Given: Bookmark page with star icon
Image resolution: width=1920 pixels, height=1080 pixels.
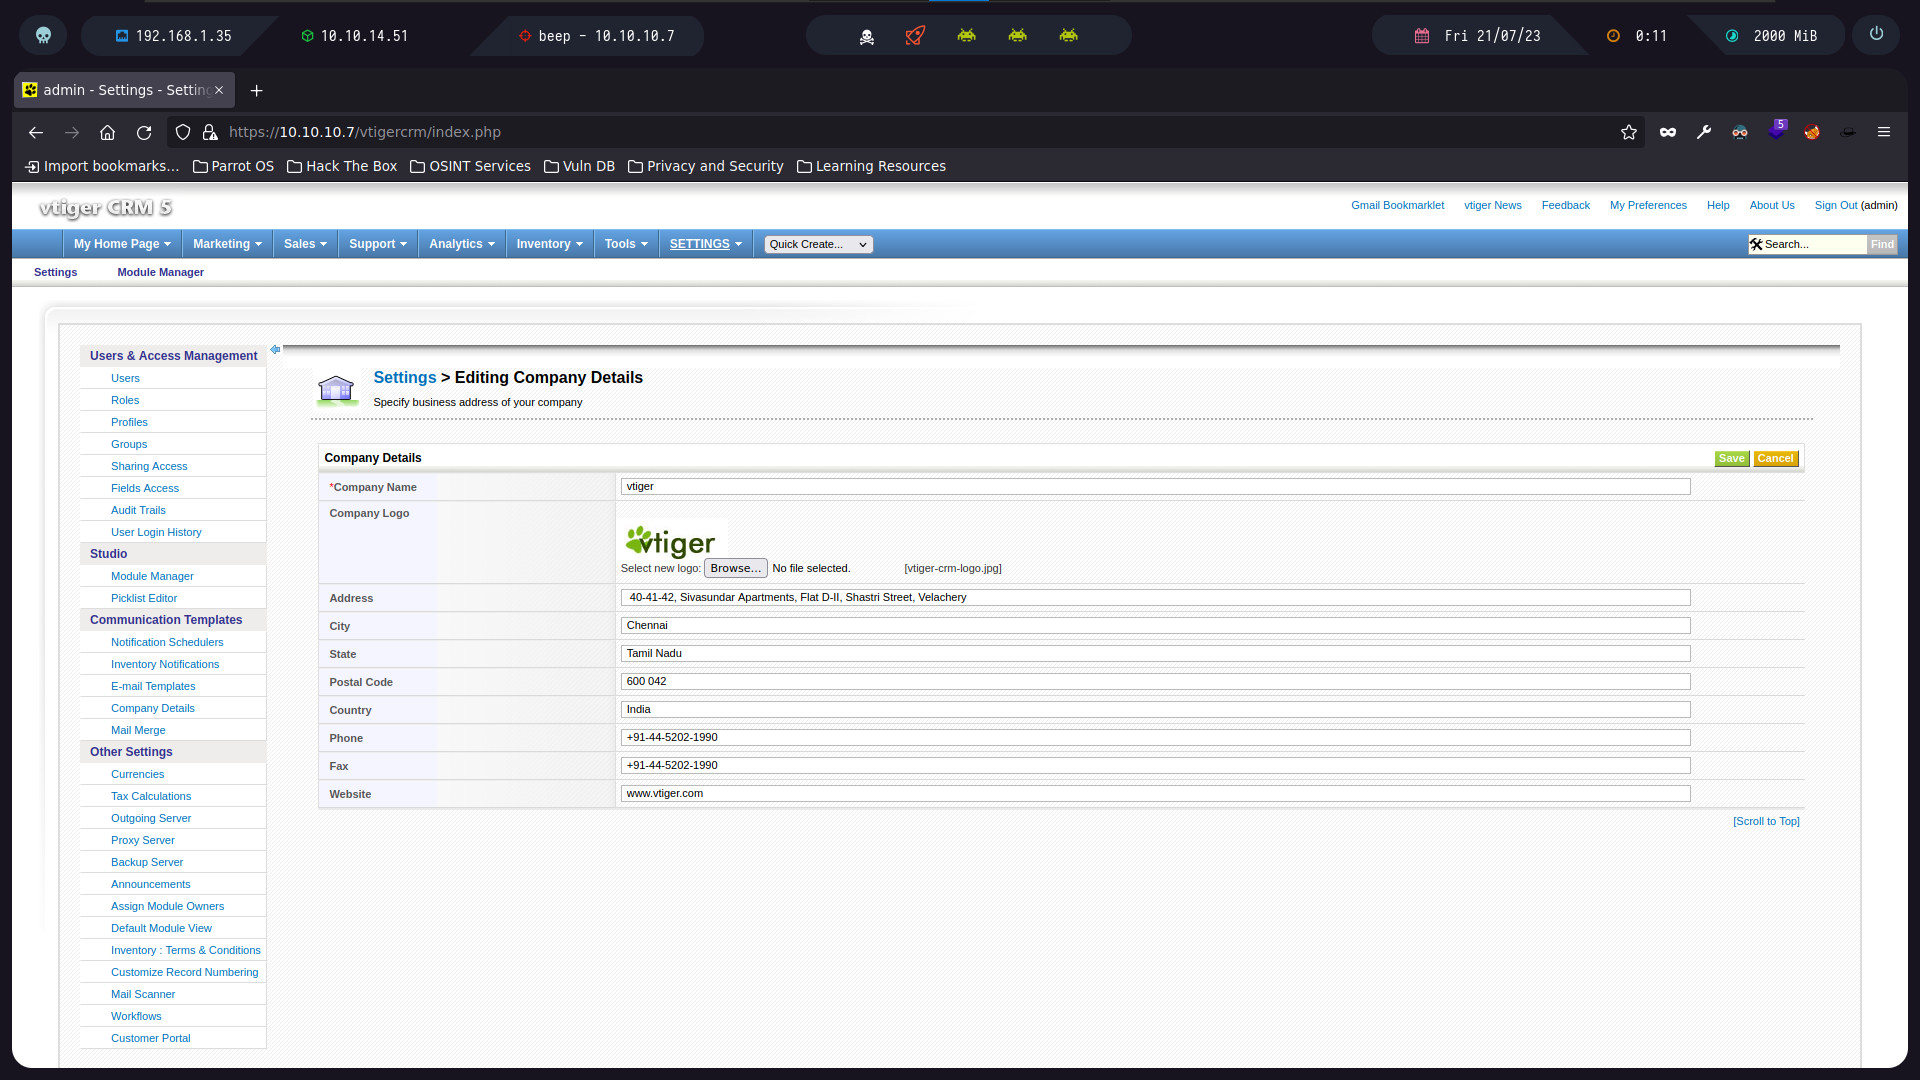Looking at the screenshot, I should click(x=1629, y=132).
